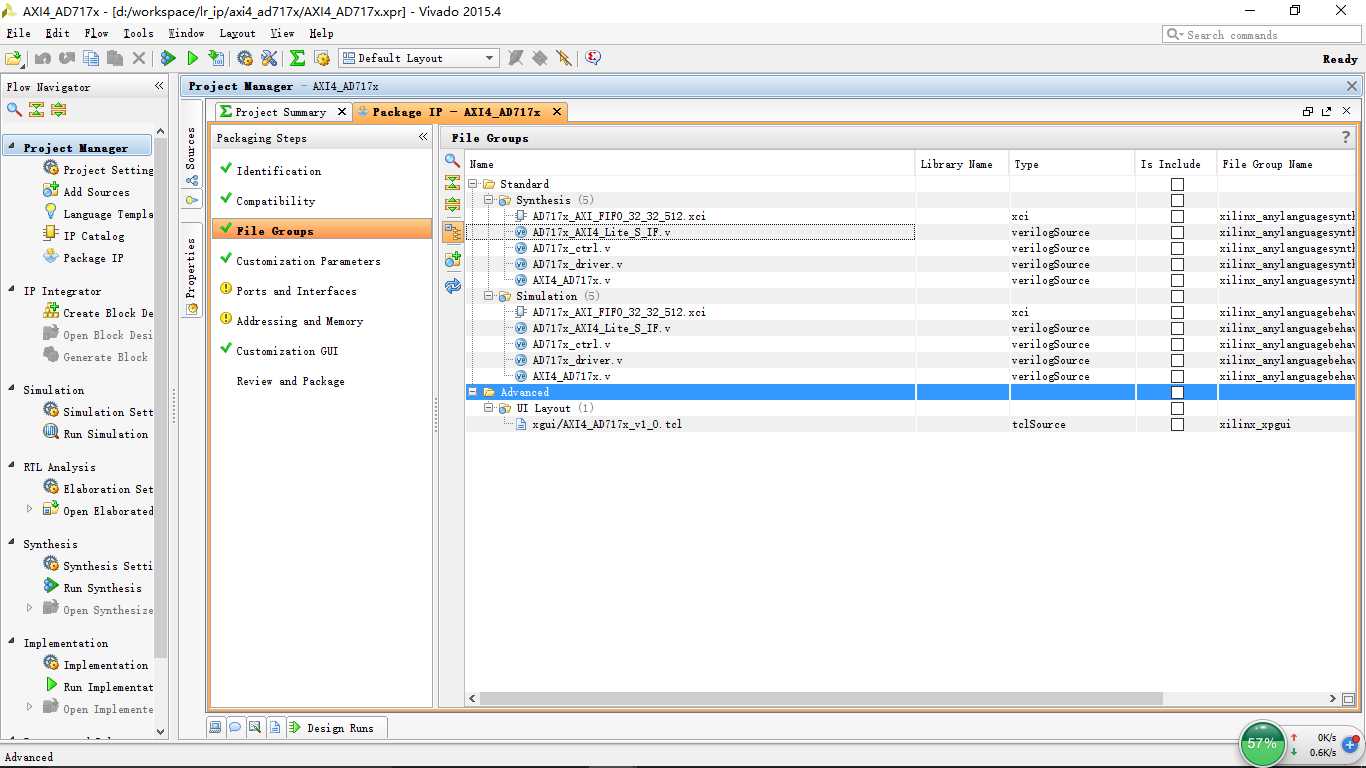Click Run Synthesis in Flow Navigator
Screen dimensions: 1366x768
[102, 588]
